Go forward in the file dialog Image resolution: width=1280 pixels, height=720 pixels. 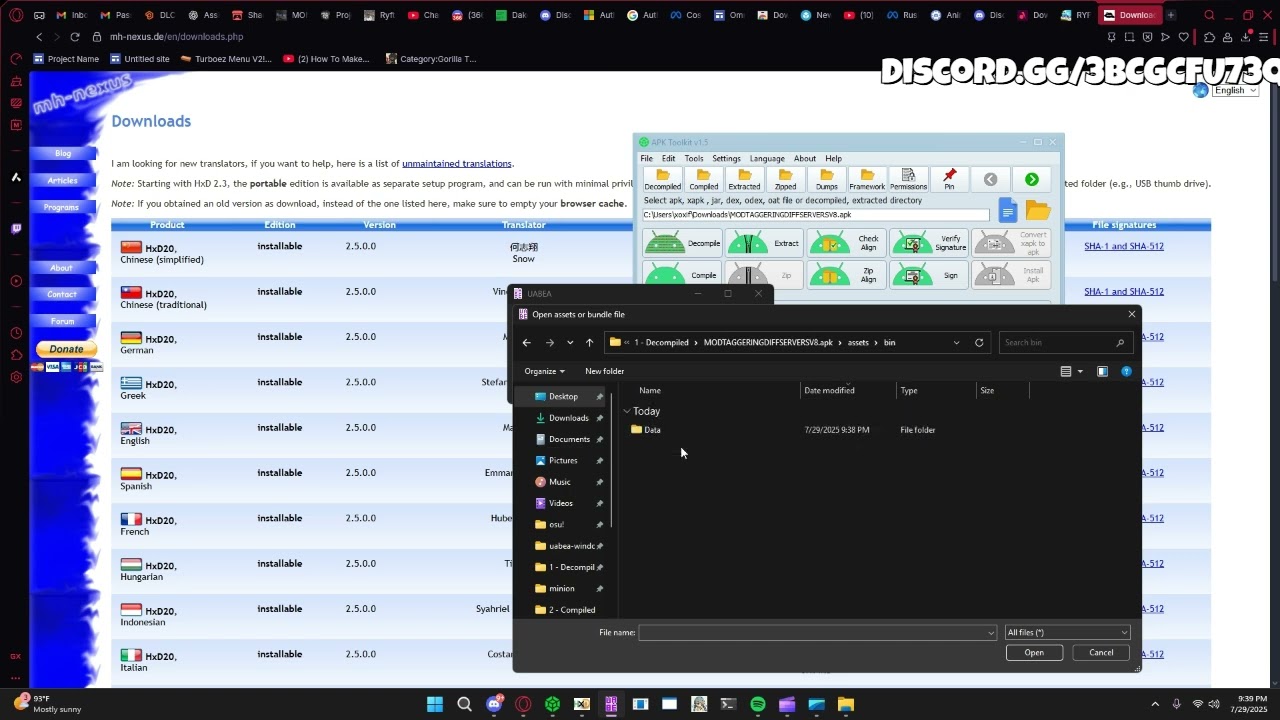click(x=549, y=343)
